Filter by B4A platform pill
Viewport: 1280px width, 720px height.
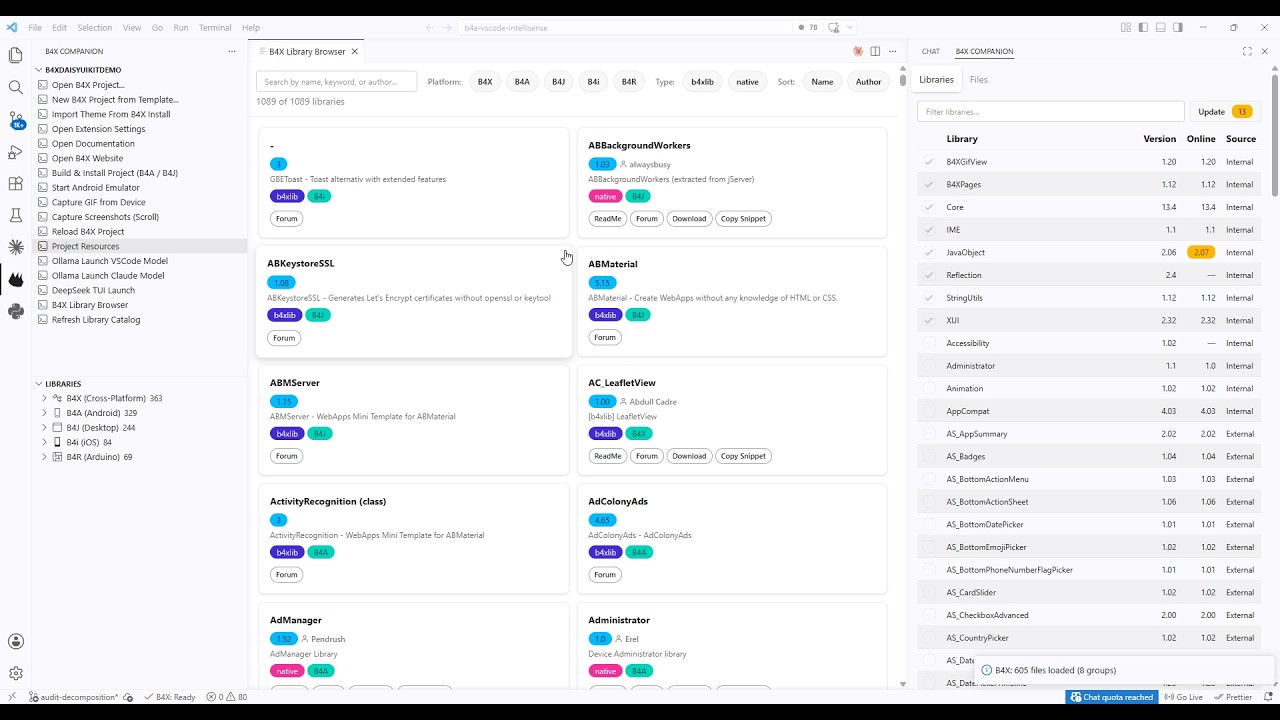click(x=522, y=82)
